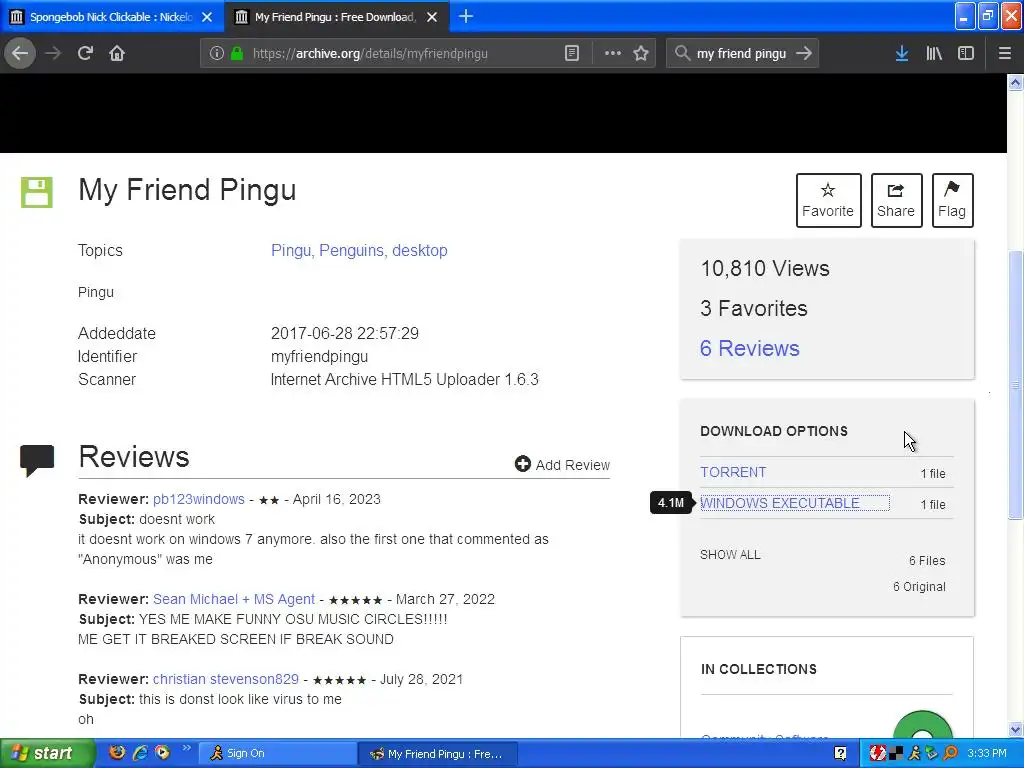Bookmark this page with the star icon

click(x=641, y=54)
